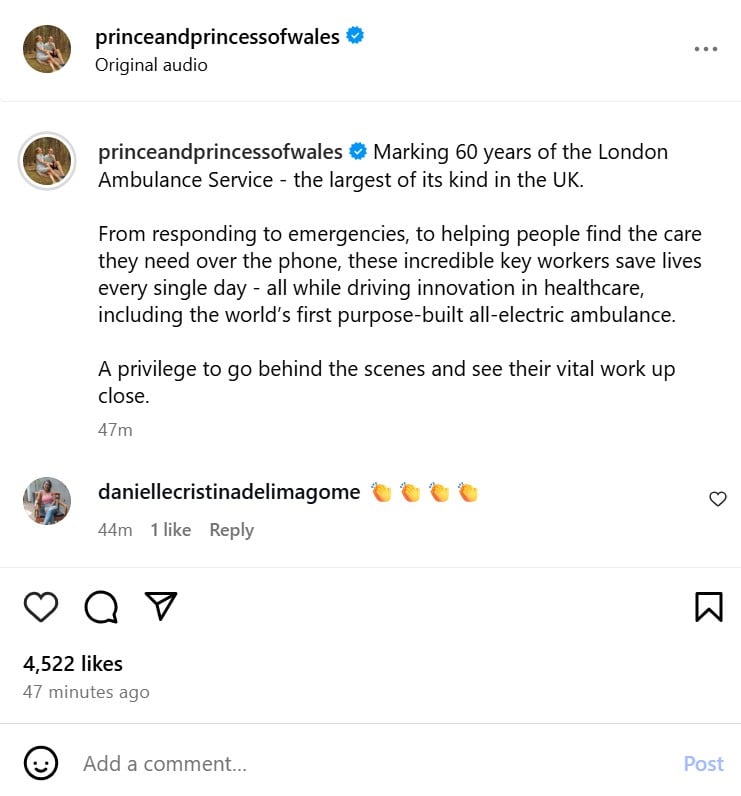View daniellecristinadelimagome's profile avatar
Screen dimensions: 741x796
47,501
